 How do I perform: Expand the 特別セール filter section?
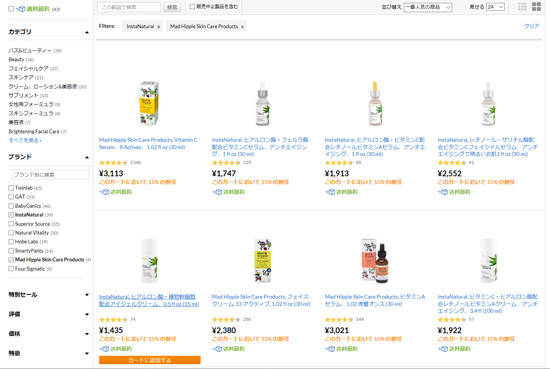(48, 295)
